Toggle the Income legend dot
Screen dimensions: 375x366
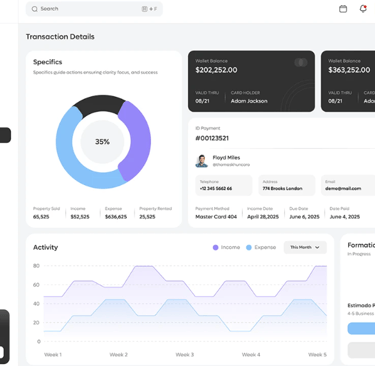click(x=215, y=247)
